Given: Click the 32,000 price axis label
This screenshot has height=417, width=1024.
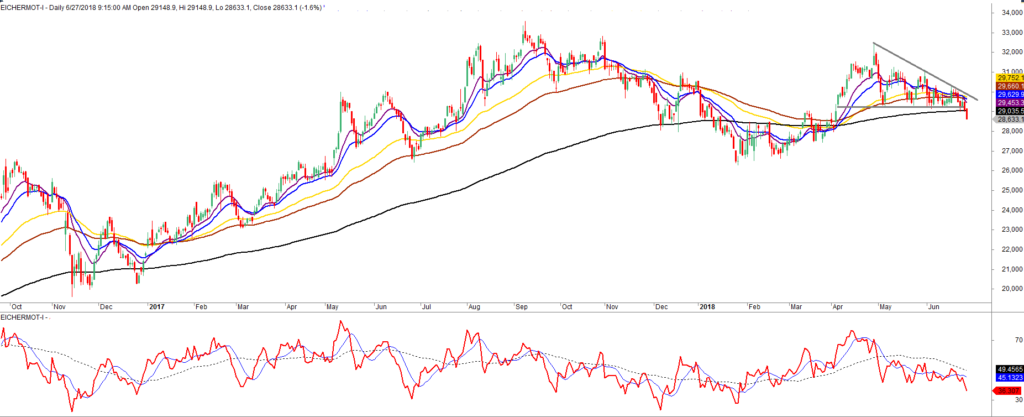Looking at the screenshot, I should 1010,52.
